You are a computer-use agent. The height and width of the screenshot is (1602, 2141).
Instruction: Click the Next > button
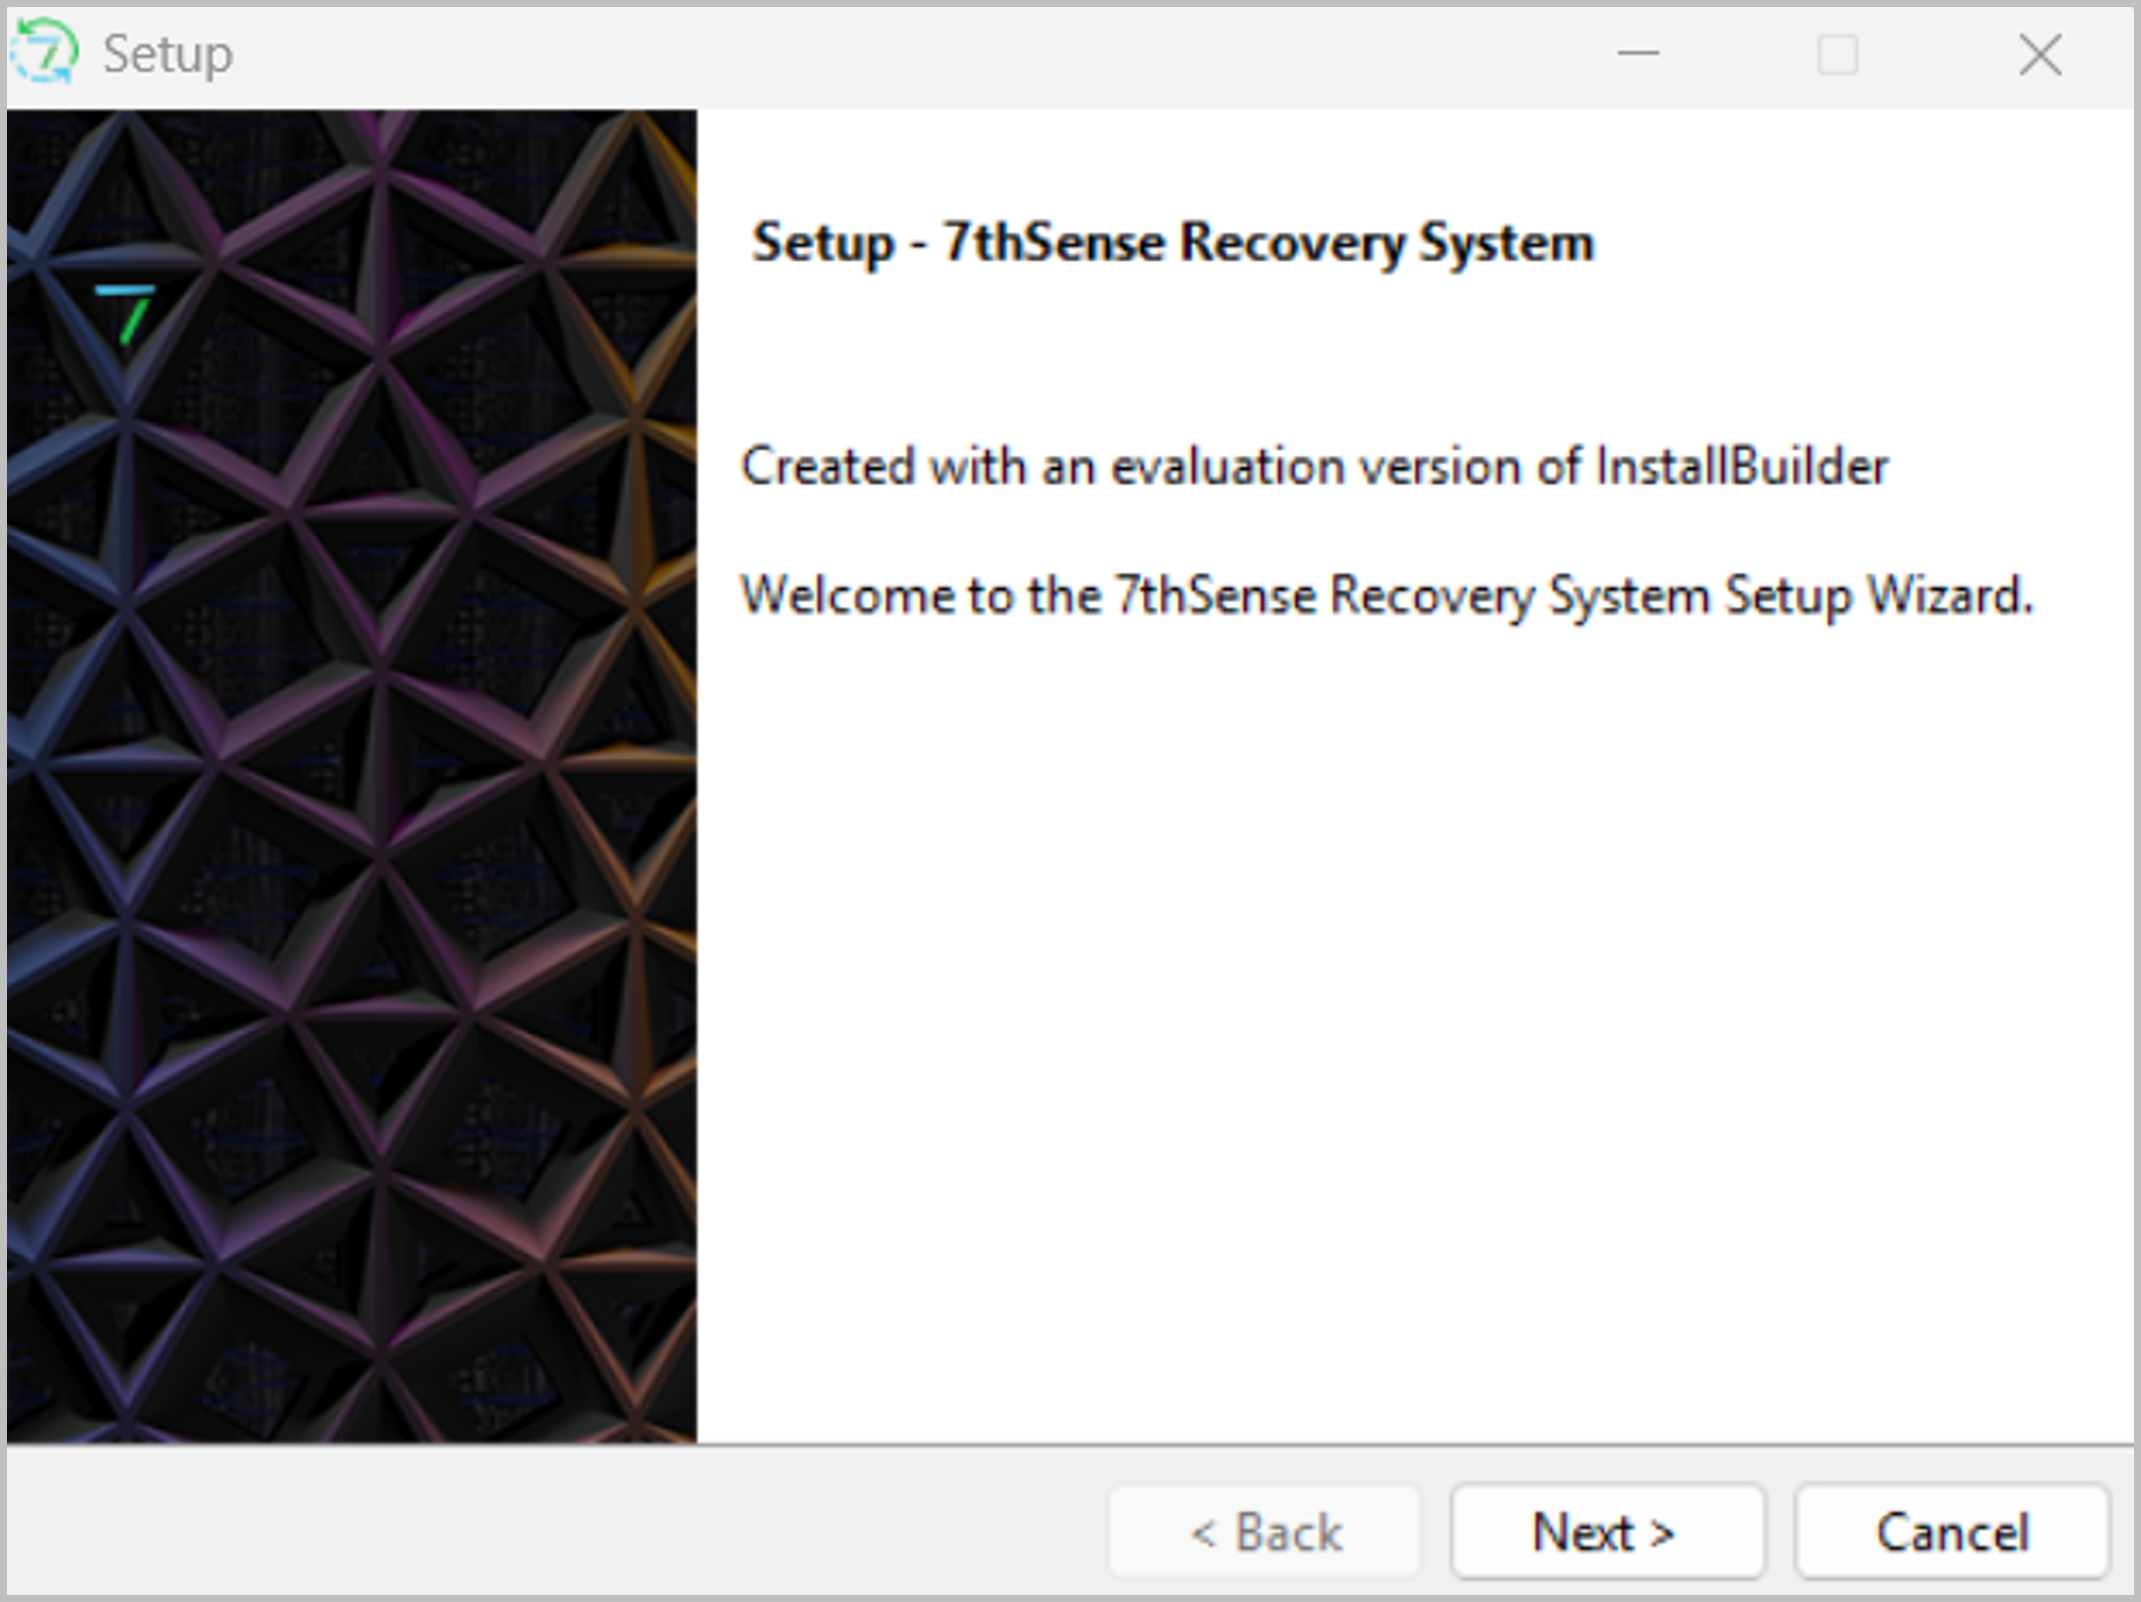point(1607,1531)
